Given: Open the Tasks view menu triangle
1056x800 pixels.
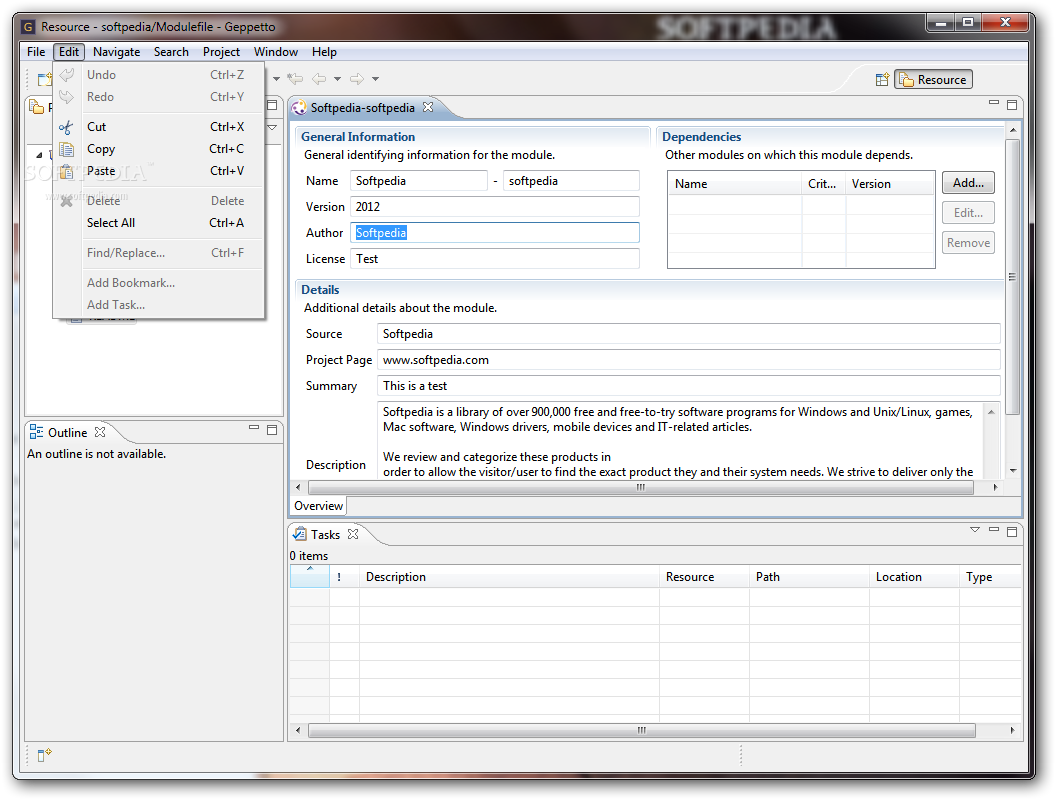Looking at the screenshot, I should click(975, 529).
